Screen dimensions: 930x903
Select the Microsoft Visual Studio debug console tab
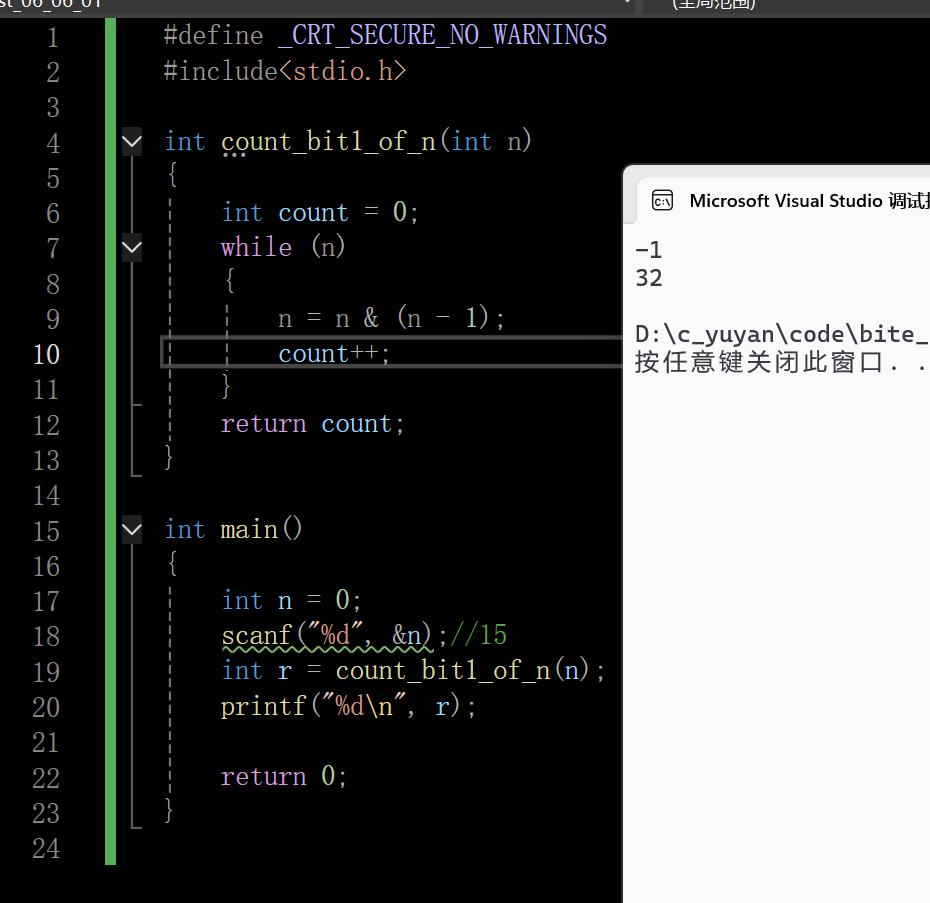[783, 201]
